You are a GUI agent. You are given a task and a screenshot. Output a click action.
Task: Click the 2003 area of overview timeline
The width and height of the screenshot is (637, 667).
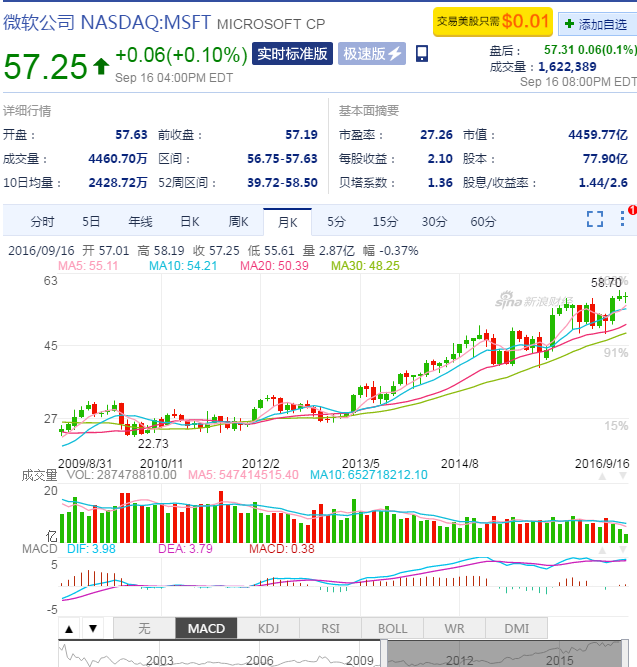click(x=160, y=660)
